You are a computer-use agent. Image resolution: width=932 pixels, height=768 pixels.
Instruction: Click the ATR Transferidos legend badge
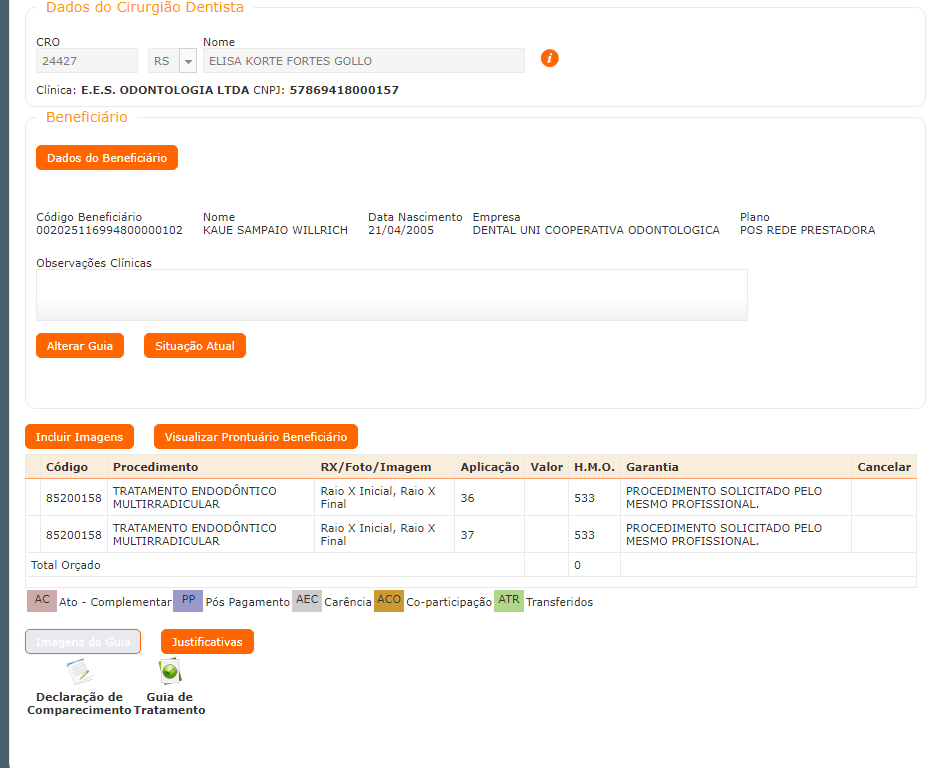click(509, 600)
